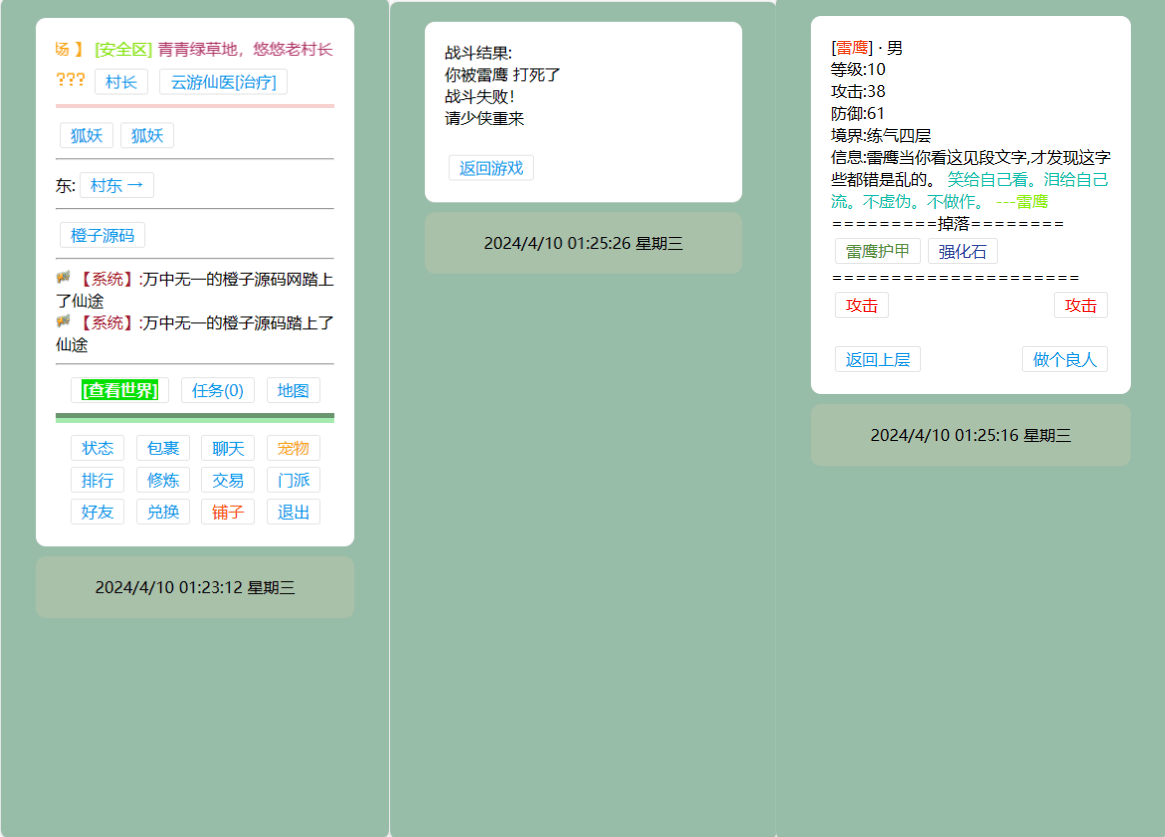Open the 门派 sect page

click(293, 480)
